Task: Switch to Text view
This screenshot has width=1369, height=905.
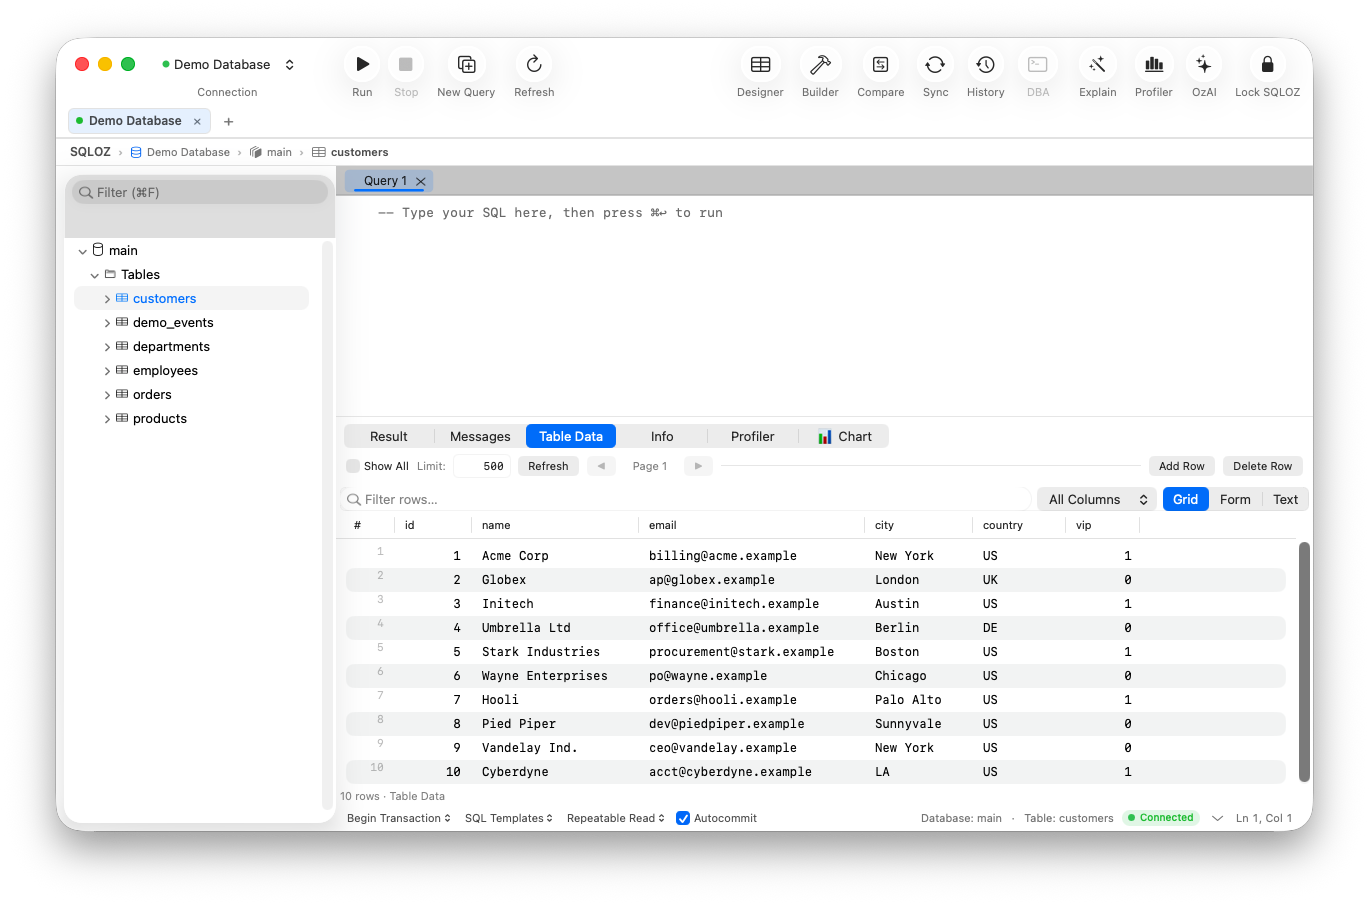Action: [1285, 499]
